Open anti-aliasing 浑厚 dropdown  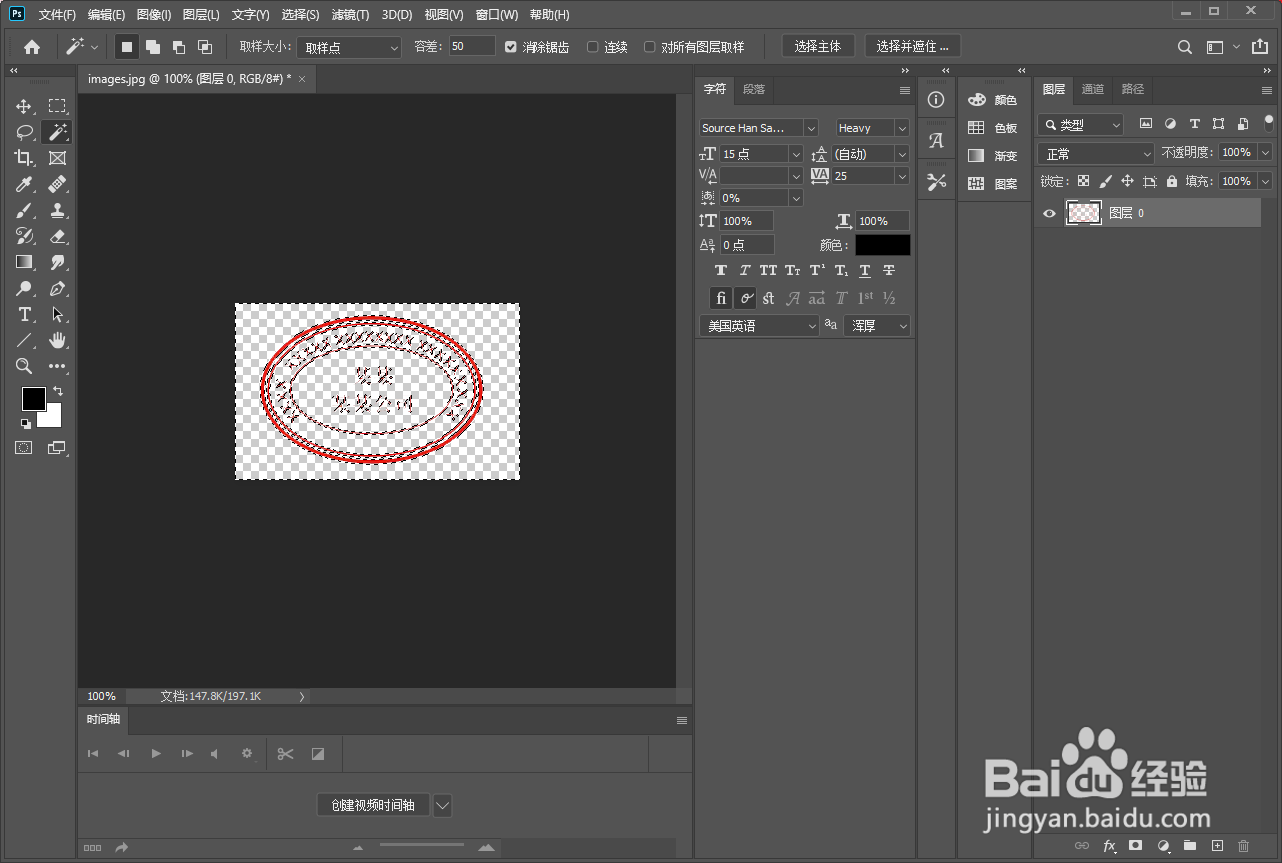pos(877,326)
